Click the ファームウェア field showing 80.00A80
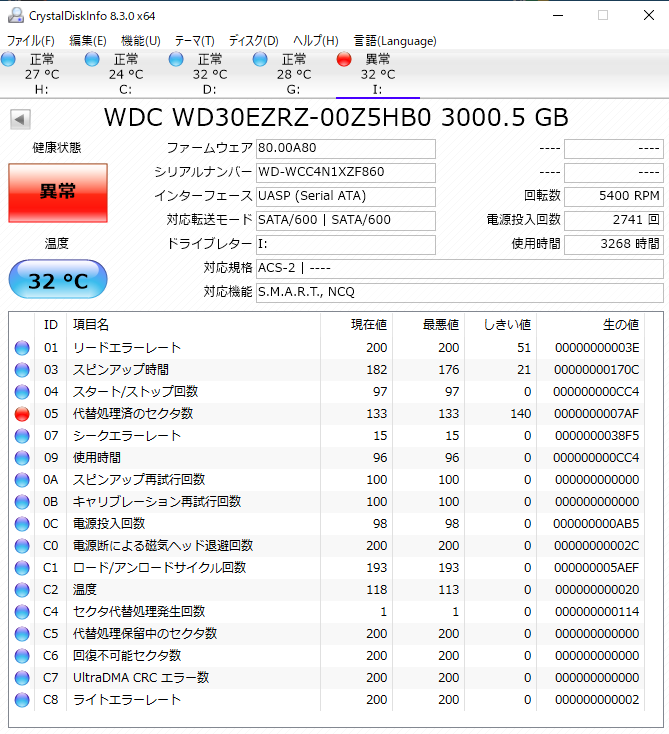 [345, 148]
